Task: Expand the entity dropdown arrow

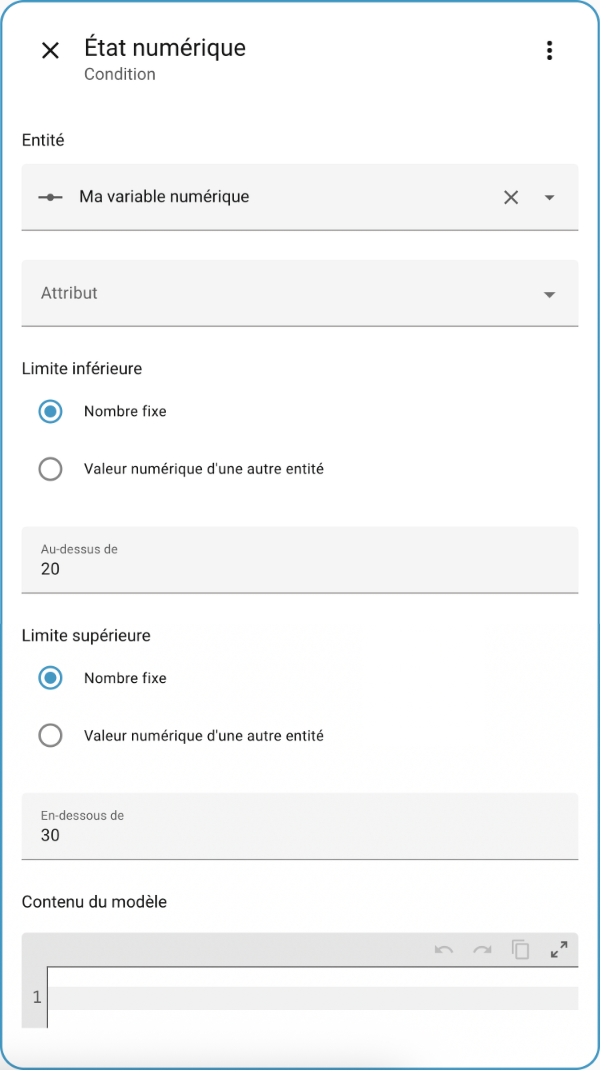Action: coord(549,198)
